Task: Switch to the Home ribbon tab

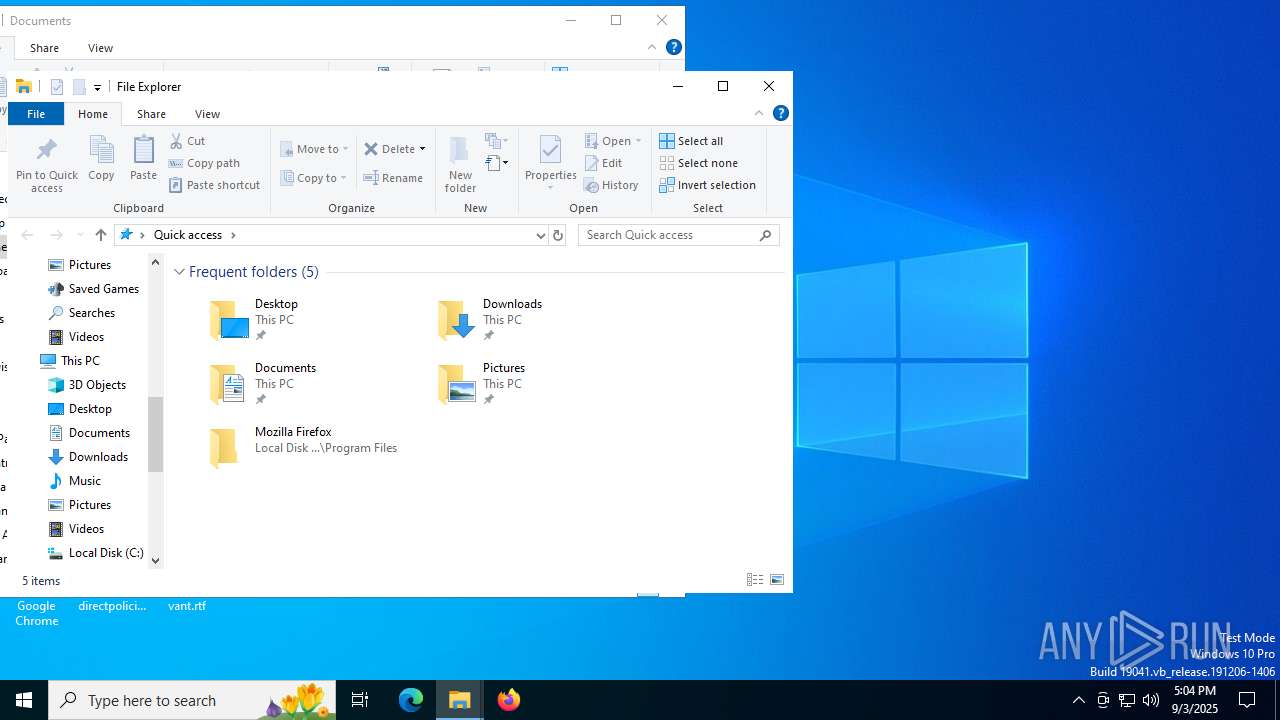Action: coord(93,114)
